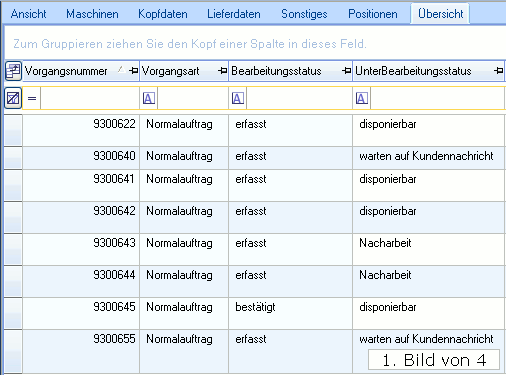Click order number 9300622
This screenshot has width=506, height=375.
click(114, 124)
